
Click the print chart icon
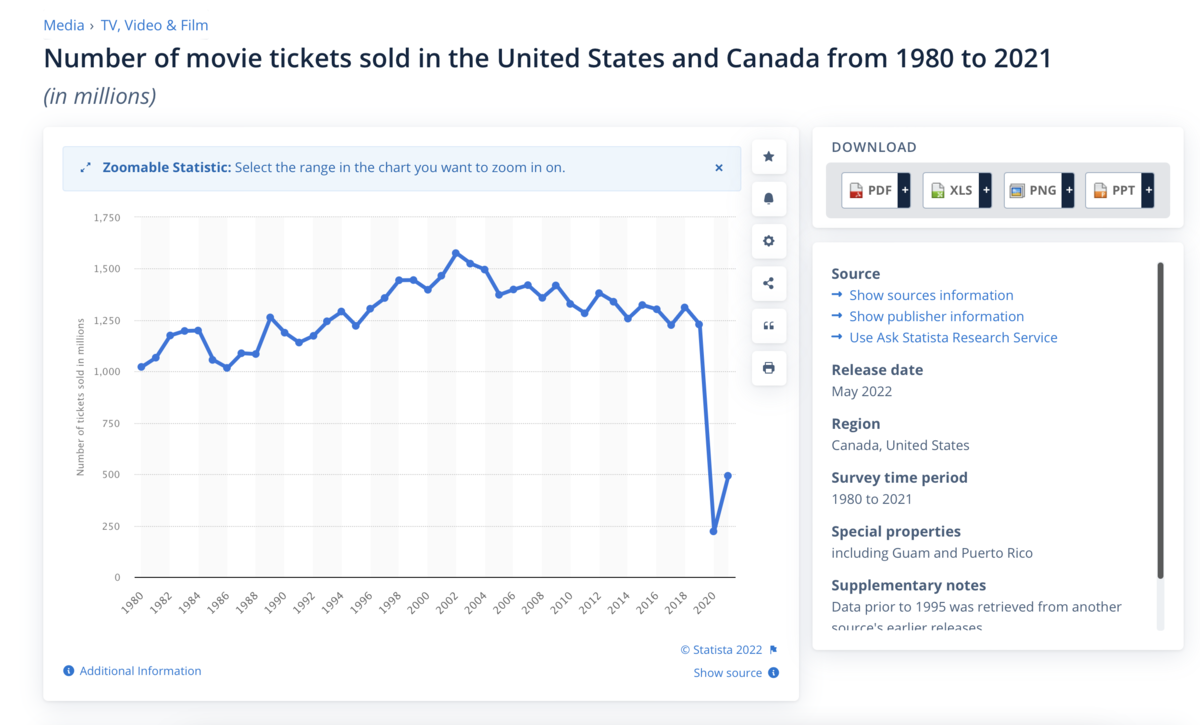(x=768, y=368)
